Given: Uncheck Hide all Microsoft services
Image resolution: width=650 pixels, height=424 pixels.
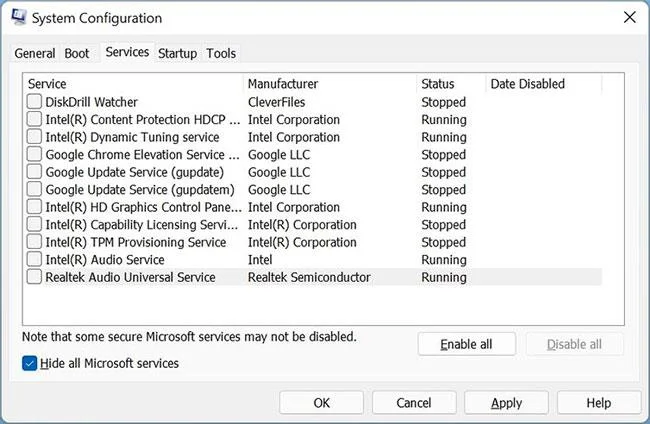Looking at the screenshot, I should pos(29,363).
